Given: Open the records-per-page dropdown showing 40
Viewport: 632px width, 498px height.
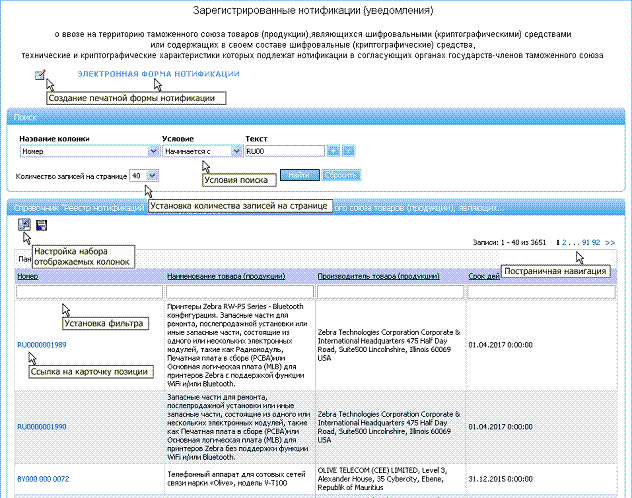Looking at the screenshot, I should click(x=144, y=176).
